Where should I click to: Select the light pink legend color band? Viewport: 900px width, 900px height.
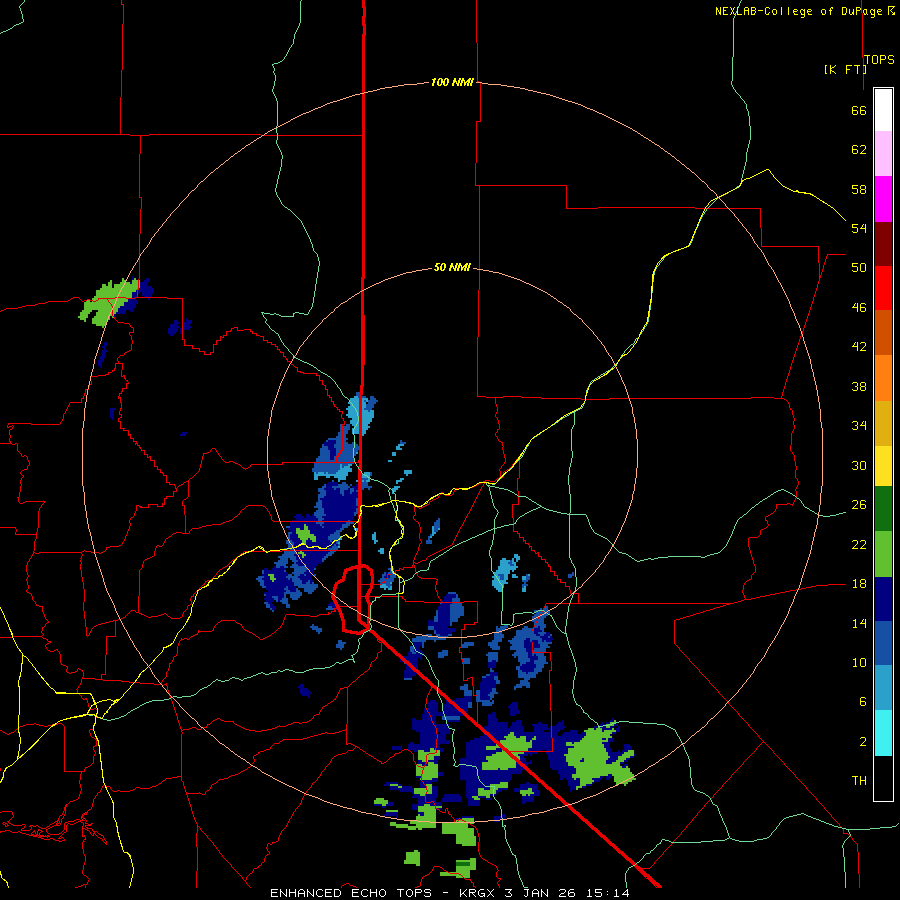(x=883, y=153)
